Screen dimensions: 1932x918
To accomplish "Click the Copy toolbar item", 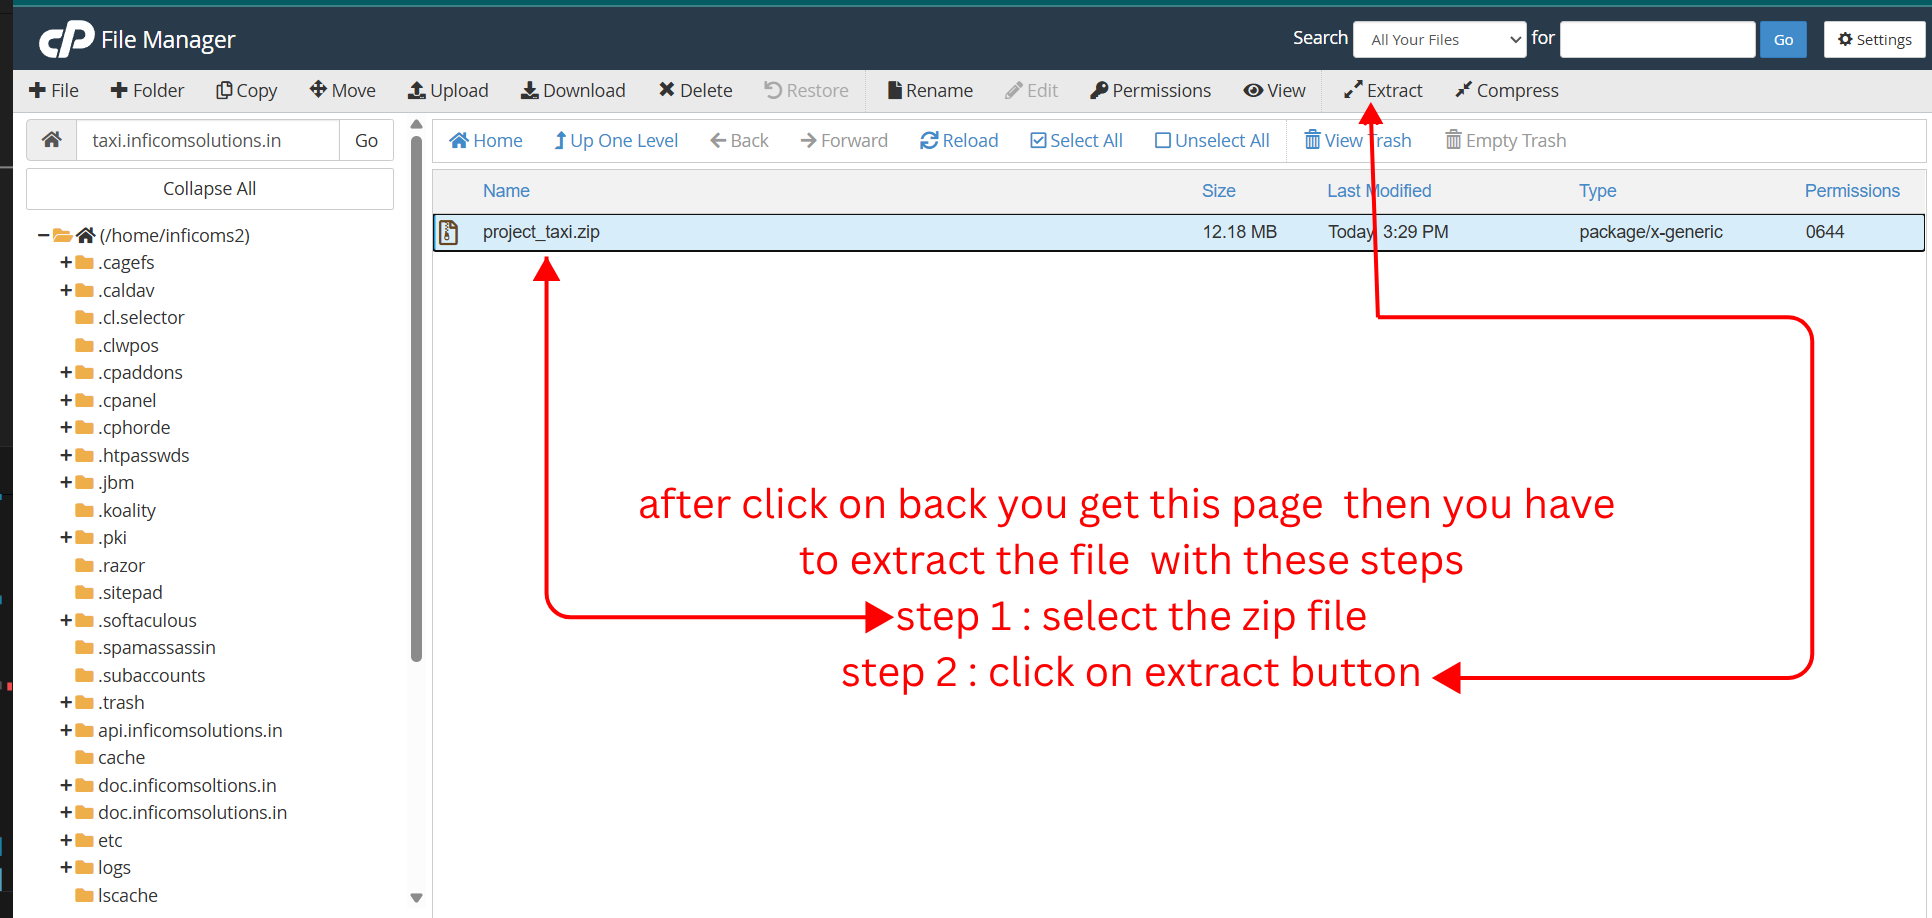I will [246, 90].
